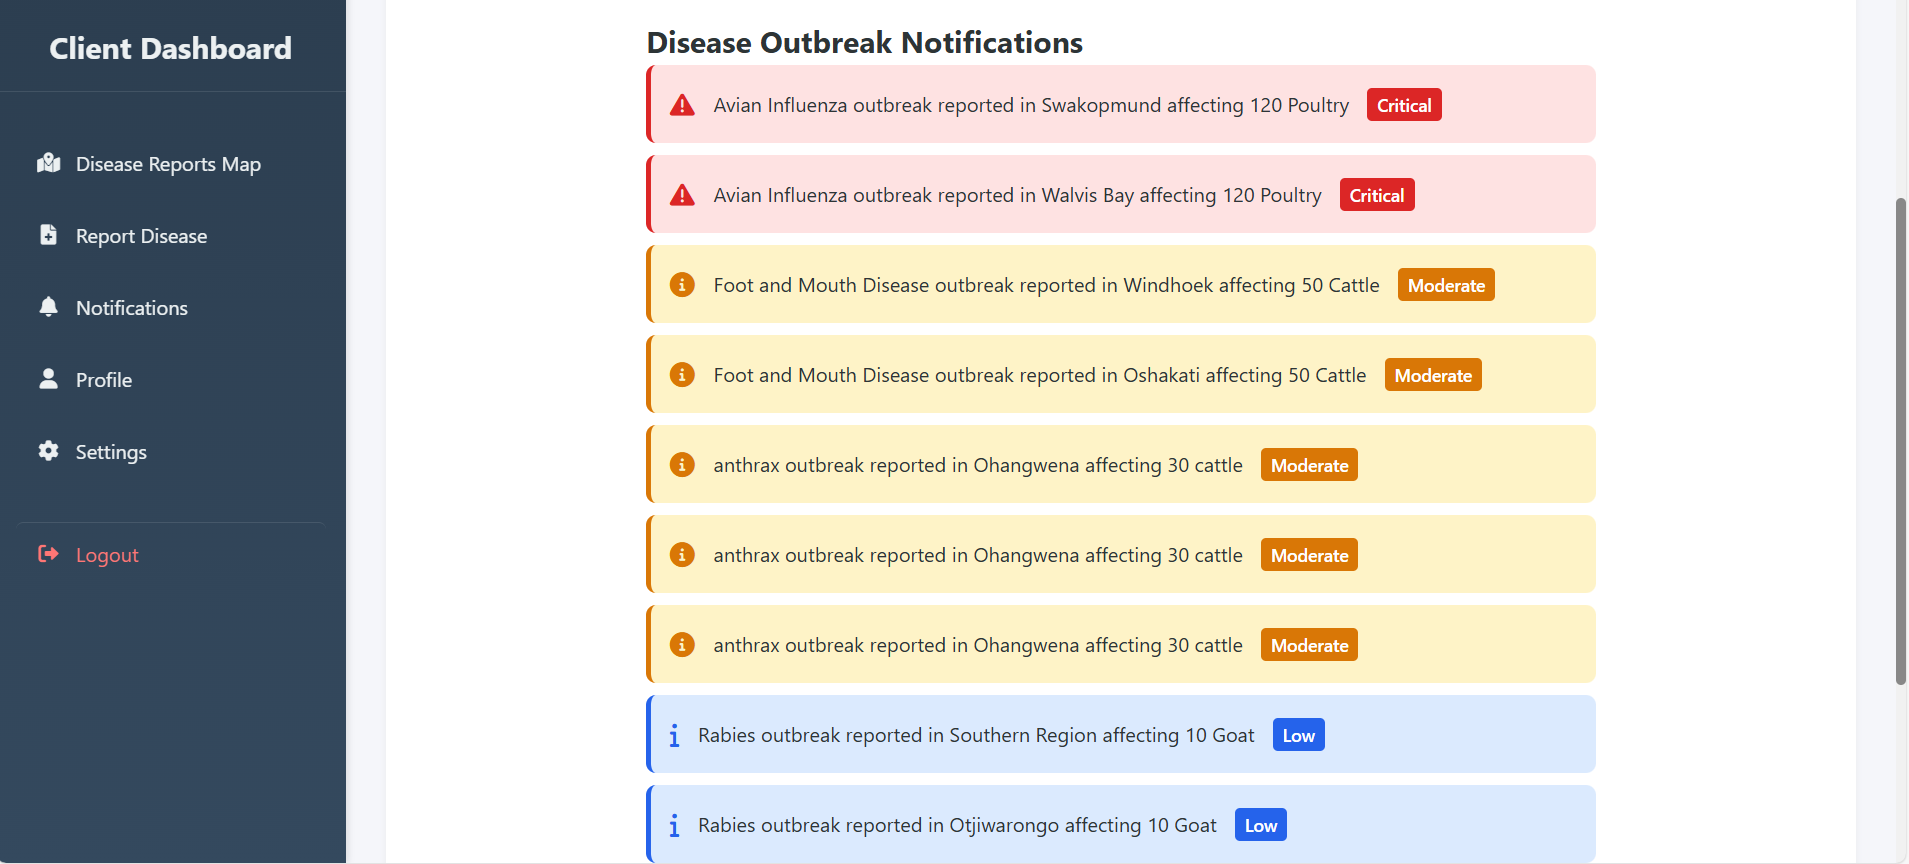1909x864 pixels.
Task: Select the Client Dashboard title
Action: (171, 48)
